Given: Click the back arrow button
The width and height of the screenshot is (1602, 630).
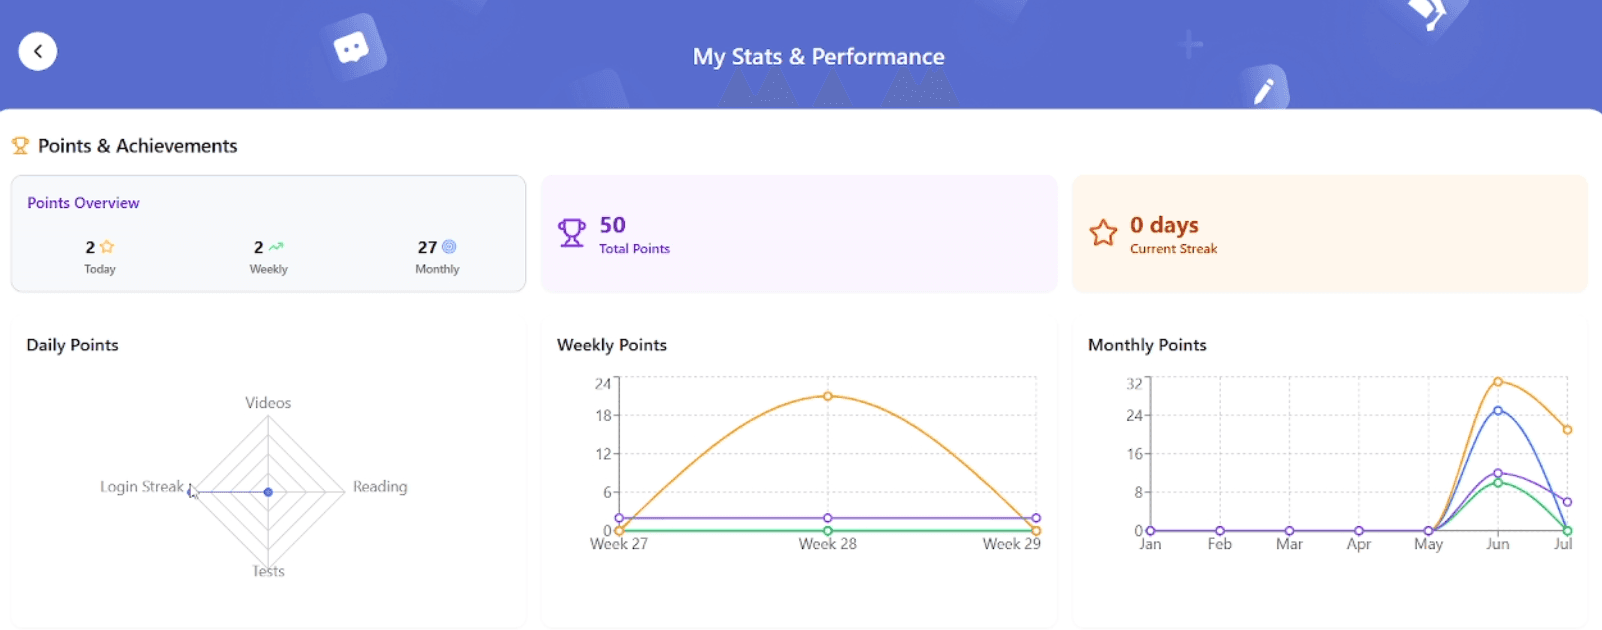Looking at the screenshot, I should coord(38,52).
